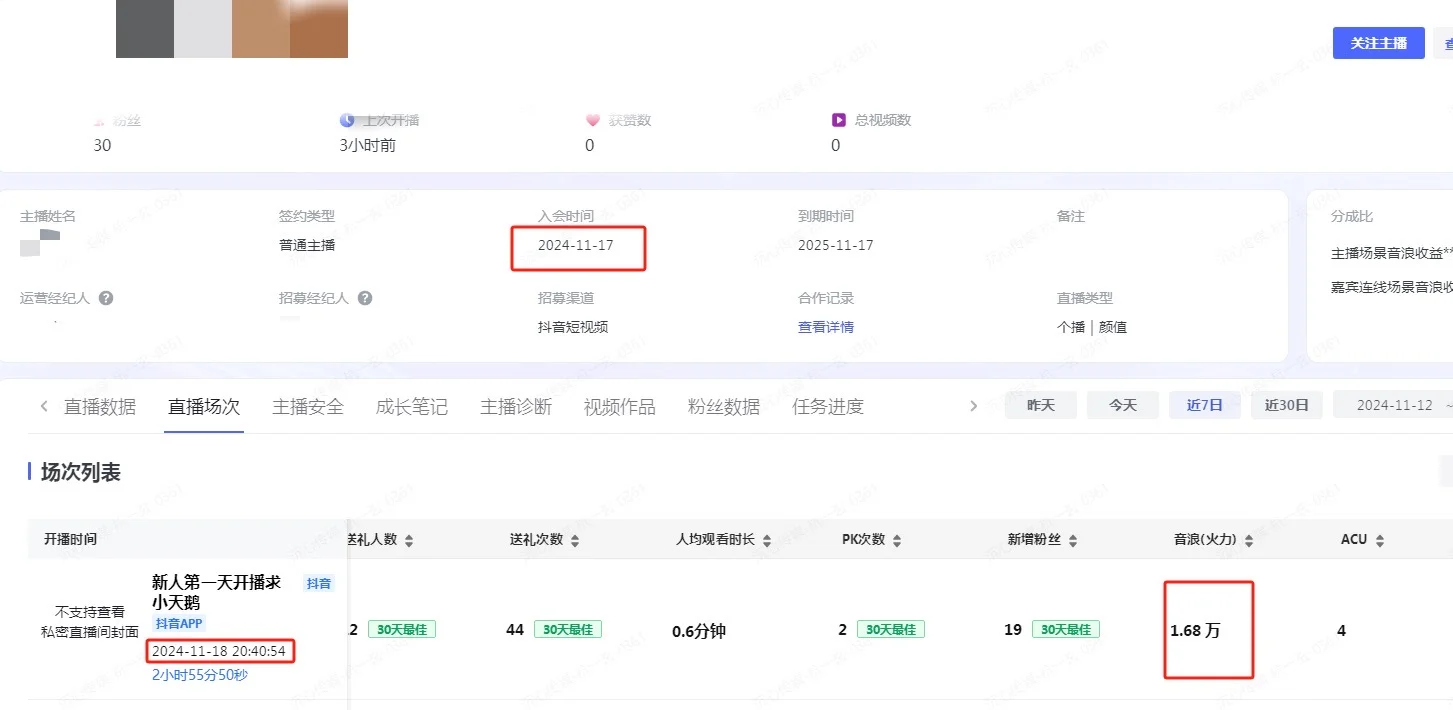Sort the table by 送礼人数
The image size is (1453, 710).
pos(409,540)
